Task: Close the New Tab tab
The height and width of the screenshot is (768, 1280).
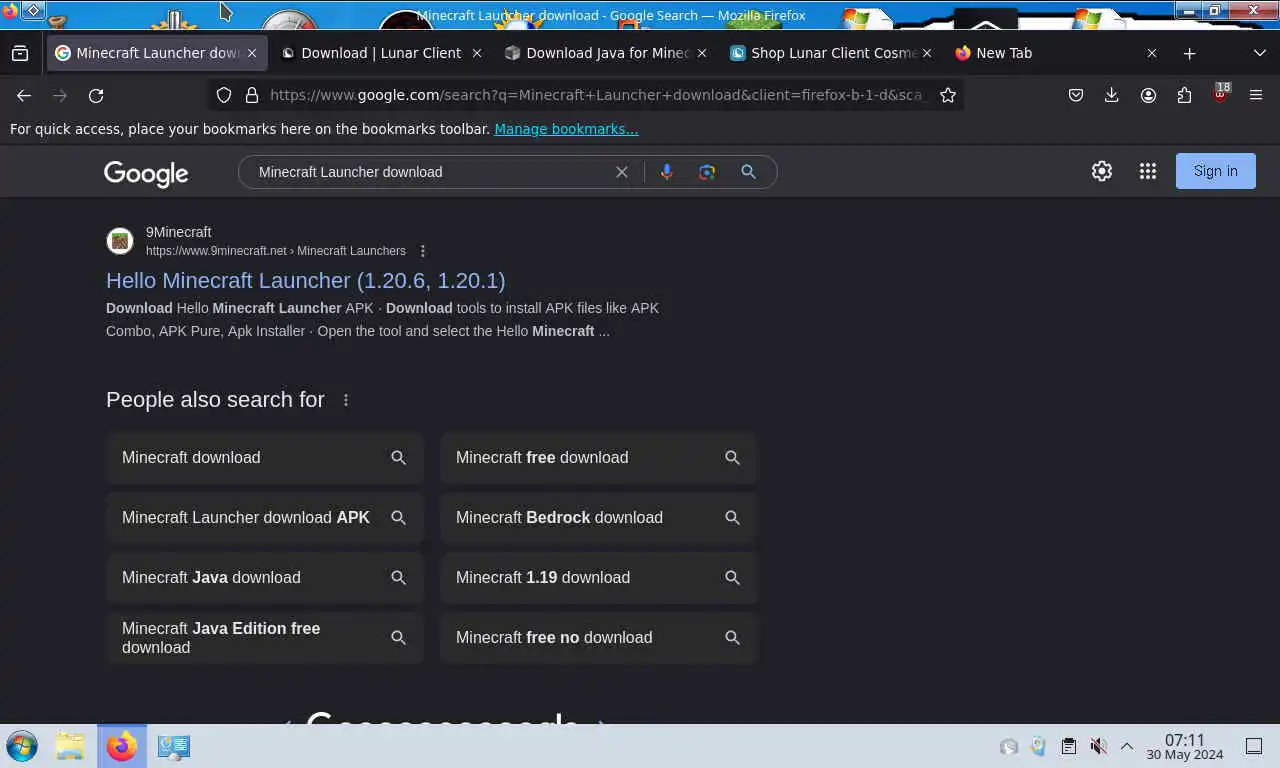Action: click(x=1151, y=53)
